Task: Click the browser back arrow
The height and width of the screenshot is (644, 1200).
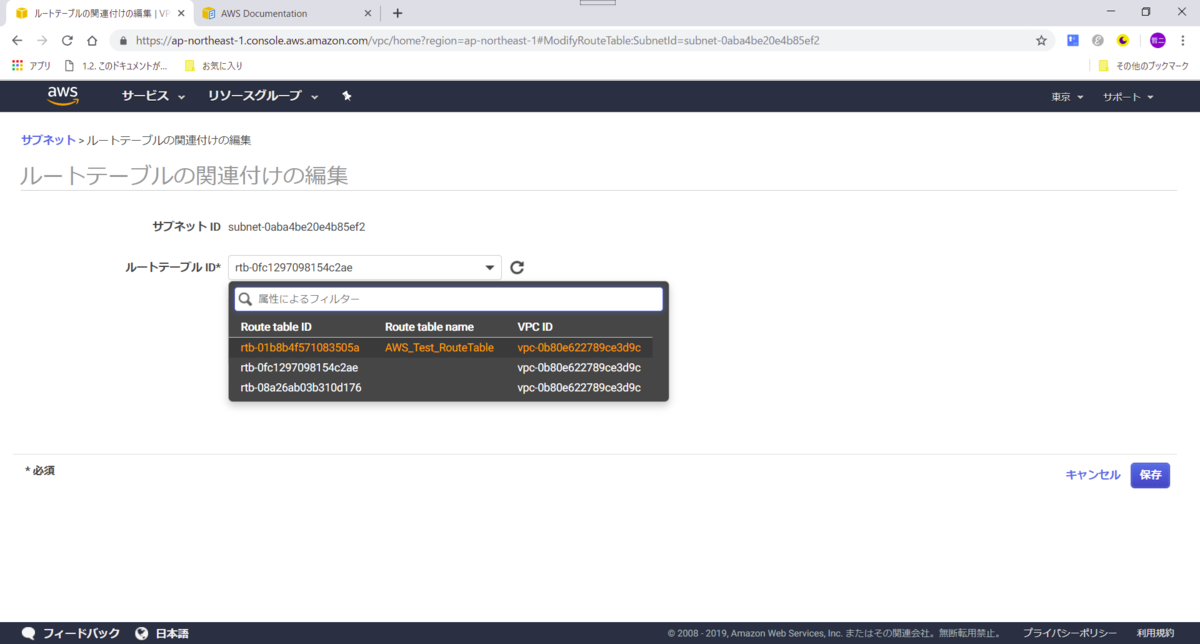Action: coord(17,41)
